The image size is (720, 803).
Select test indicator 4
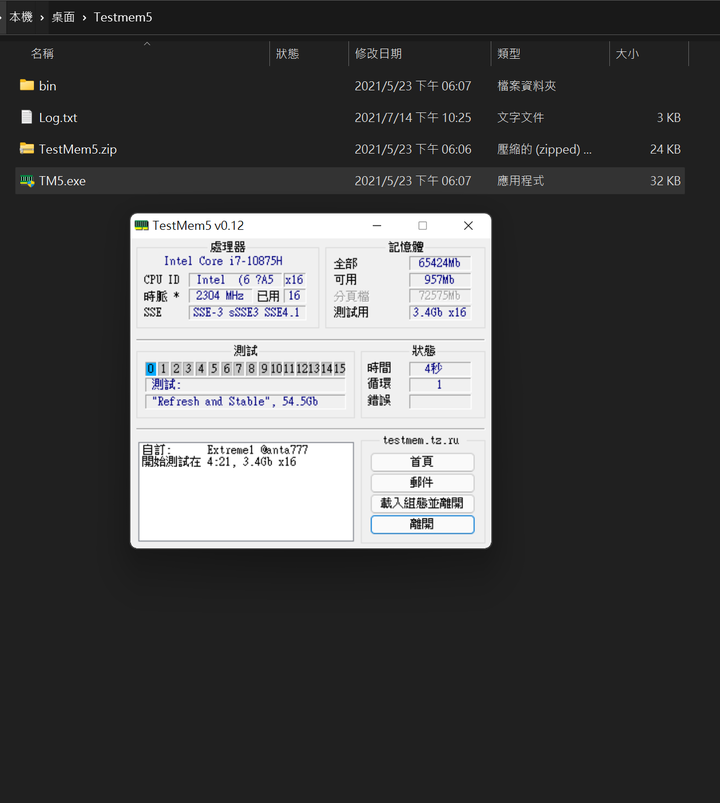pyautogui.click(x=201, y=368)
